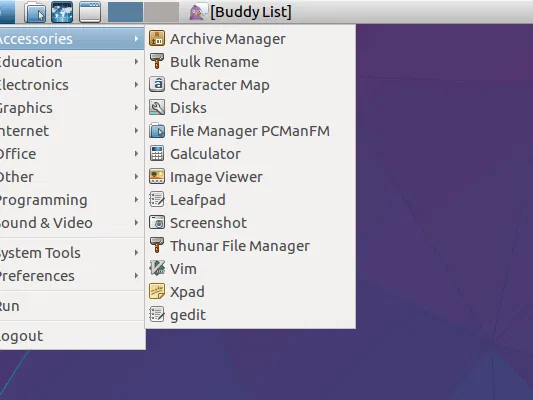Click the Pidgin icon in taskbar
This screenshot has width=533, height=400.
tap(198, 12)
